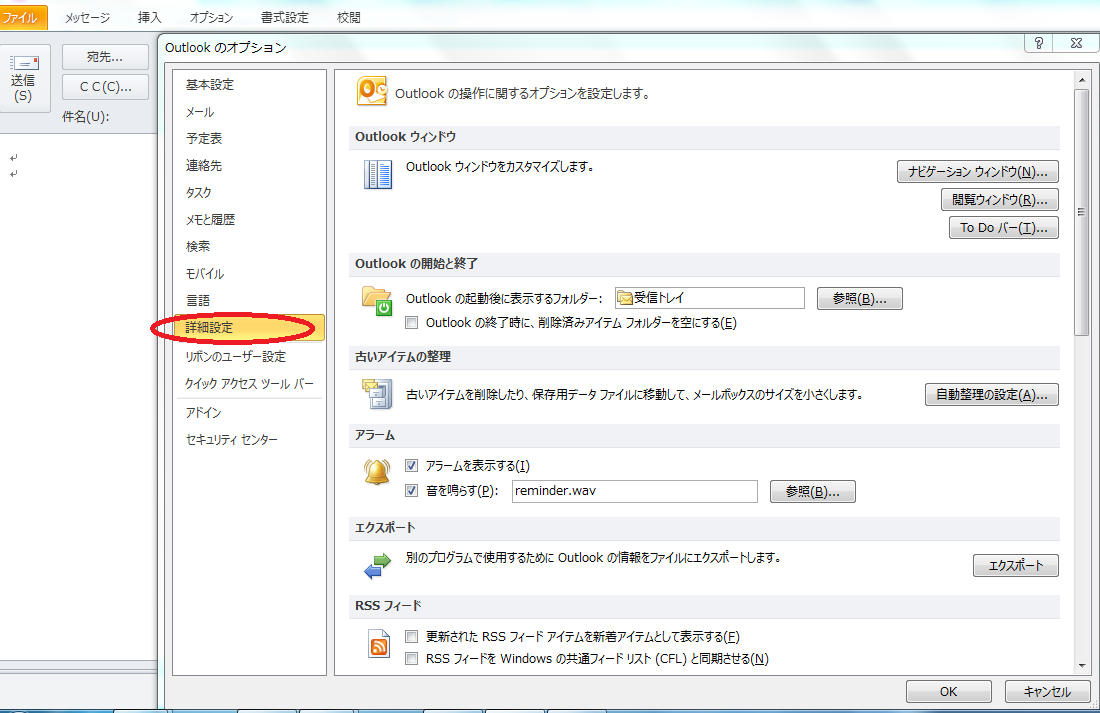Open 自動整理の設定 dialog
Viewport: 1100px width, 713px height.
(991, 394)
